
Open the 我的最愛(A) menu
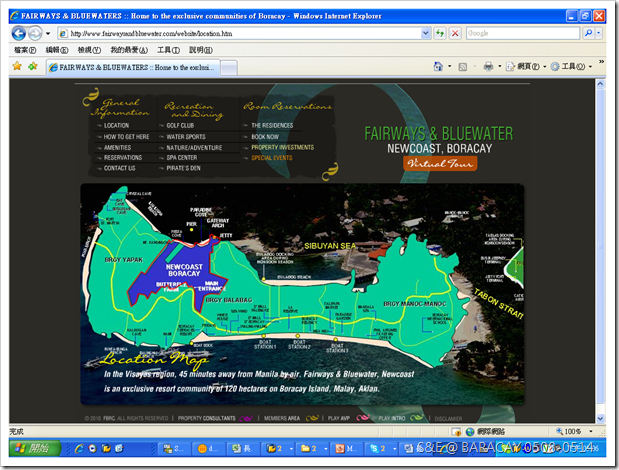pyautogui.click(x=129, y=50)
